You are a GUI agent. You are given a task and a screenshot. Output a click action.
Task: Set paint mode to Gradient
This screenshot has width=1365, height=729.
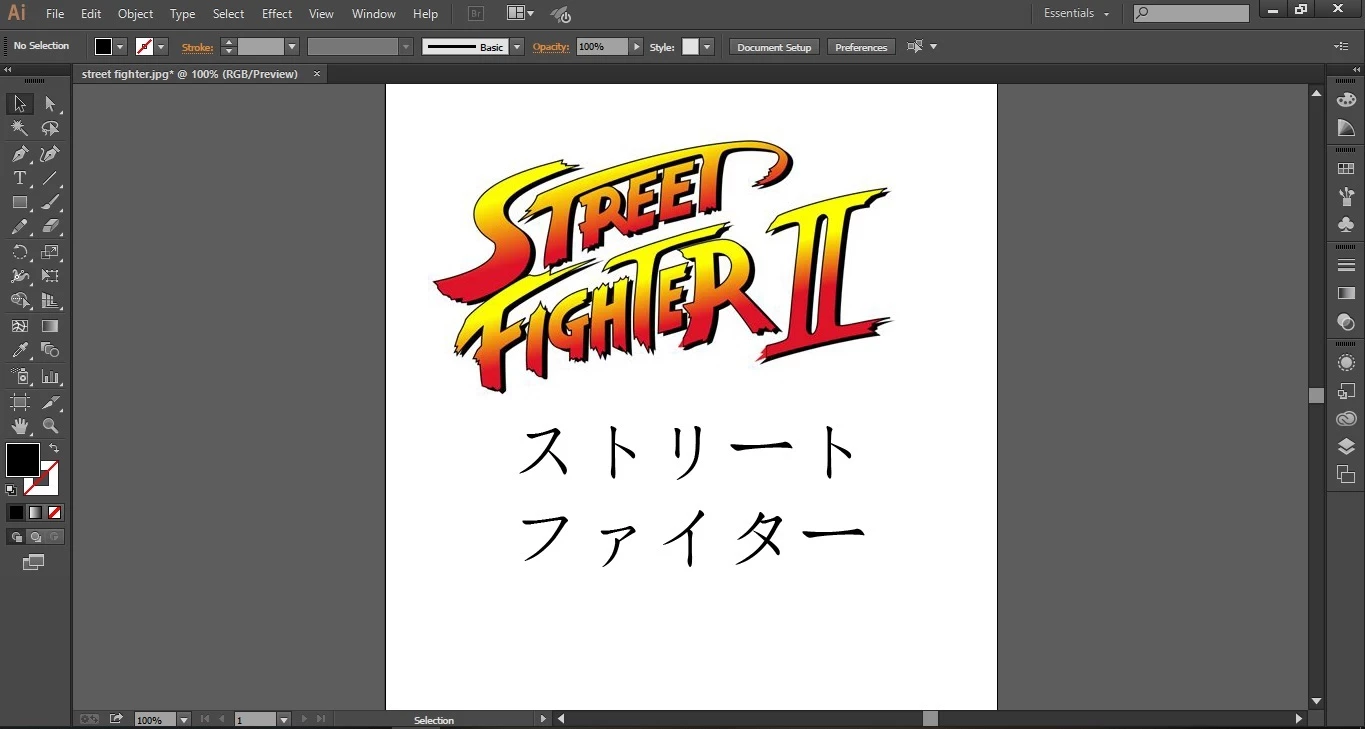35,513
